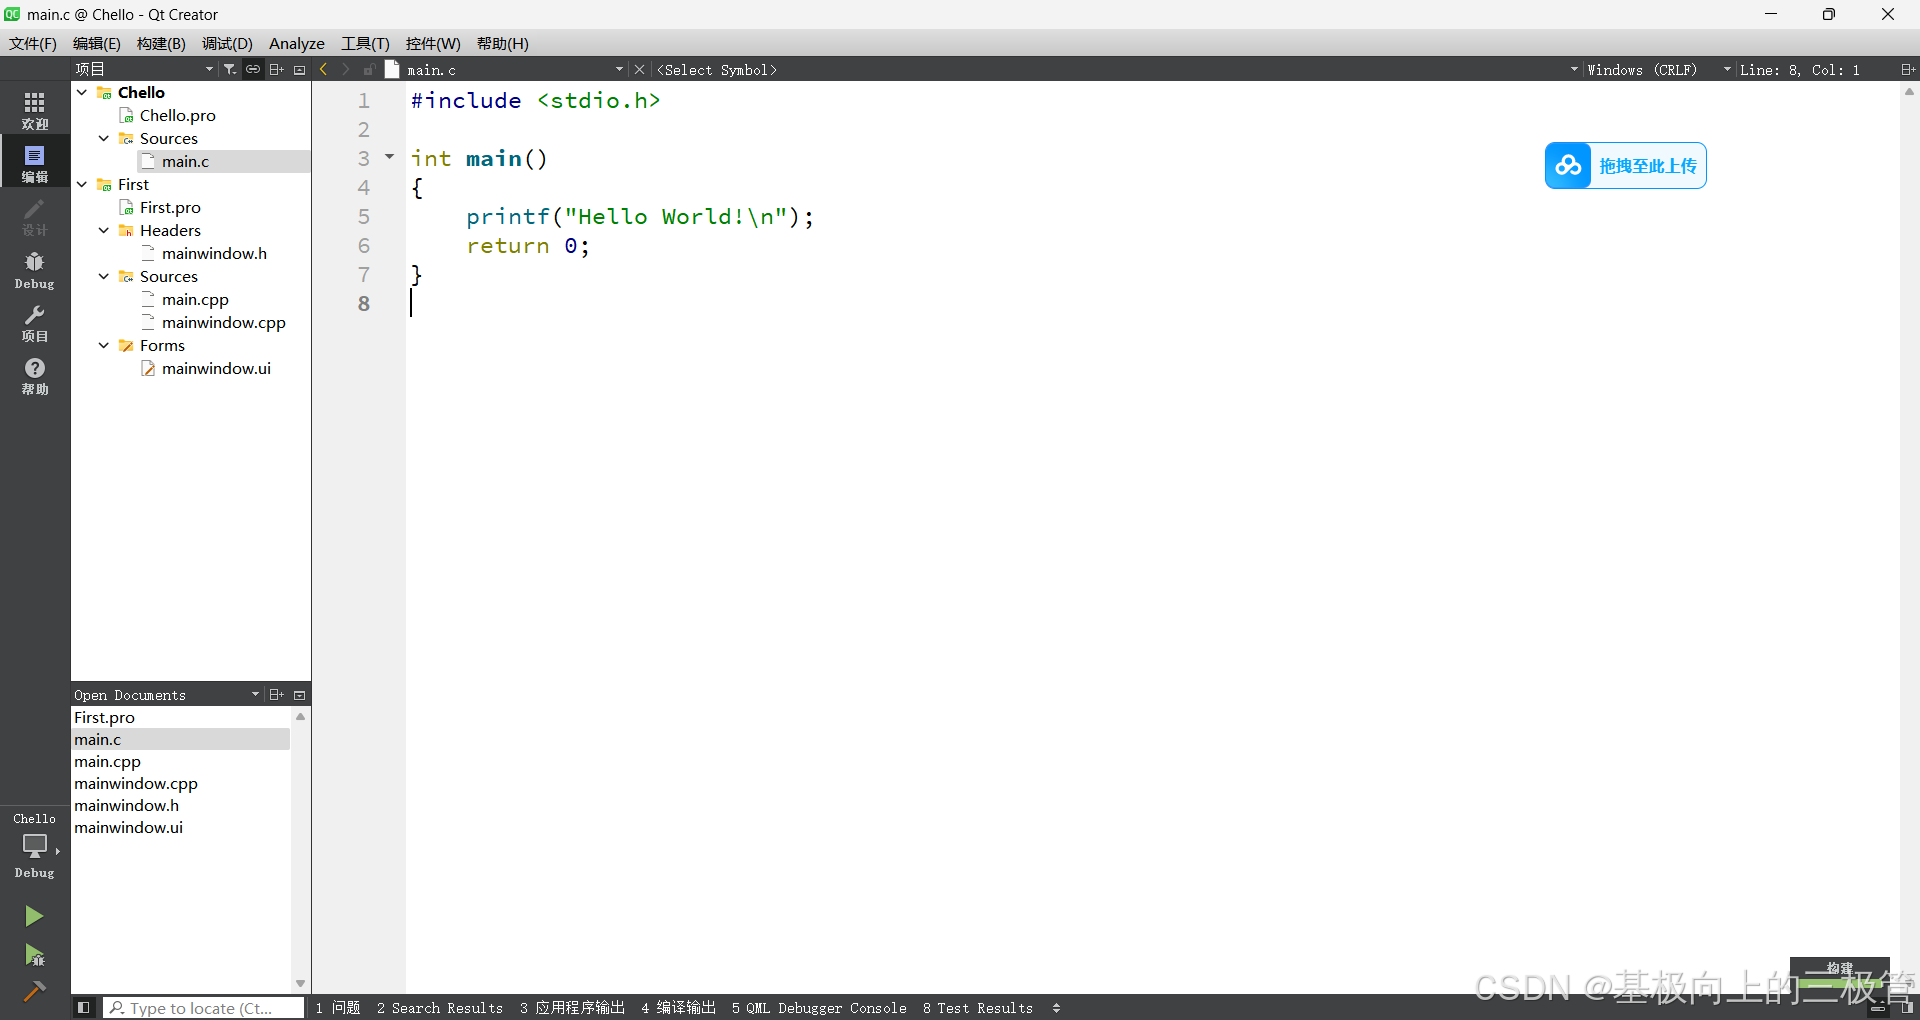Image resolution: width=1920 pixels, height=1020 pixels.
Task: Collapse the Chello Sources folder
Action: tap(104, 138)
